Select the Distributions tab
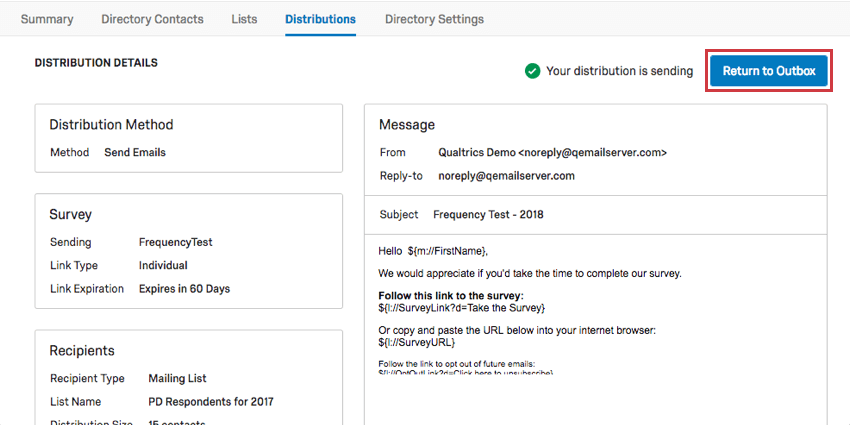Screen dimensions: 850x425 [x=320, y=19]
